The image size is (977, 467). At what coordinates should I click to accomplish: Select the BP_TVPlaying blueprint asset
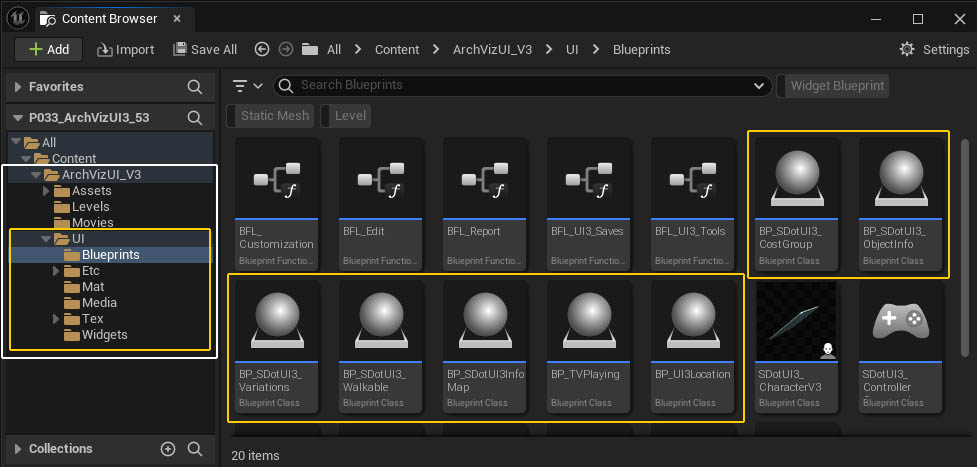tap(589, 347)
